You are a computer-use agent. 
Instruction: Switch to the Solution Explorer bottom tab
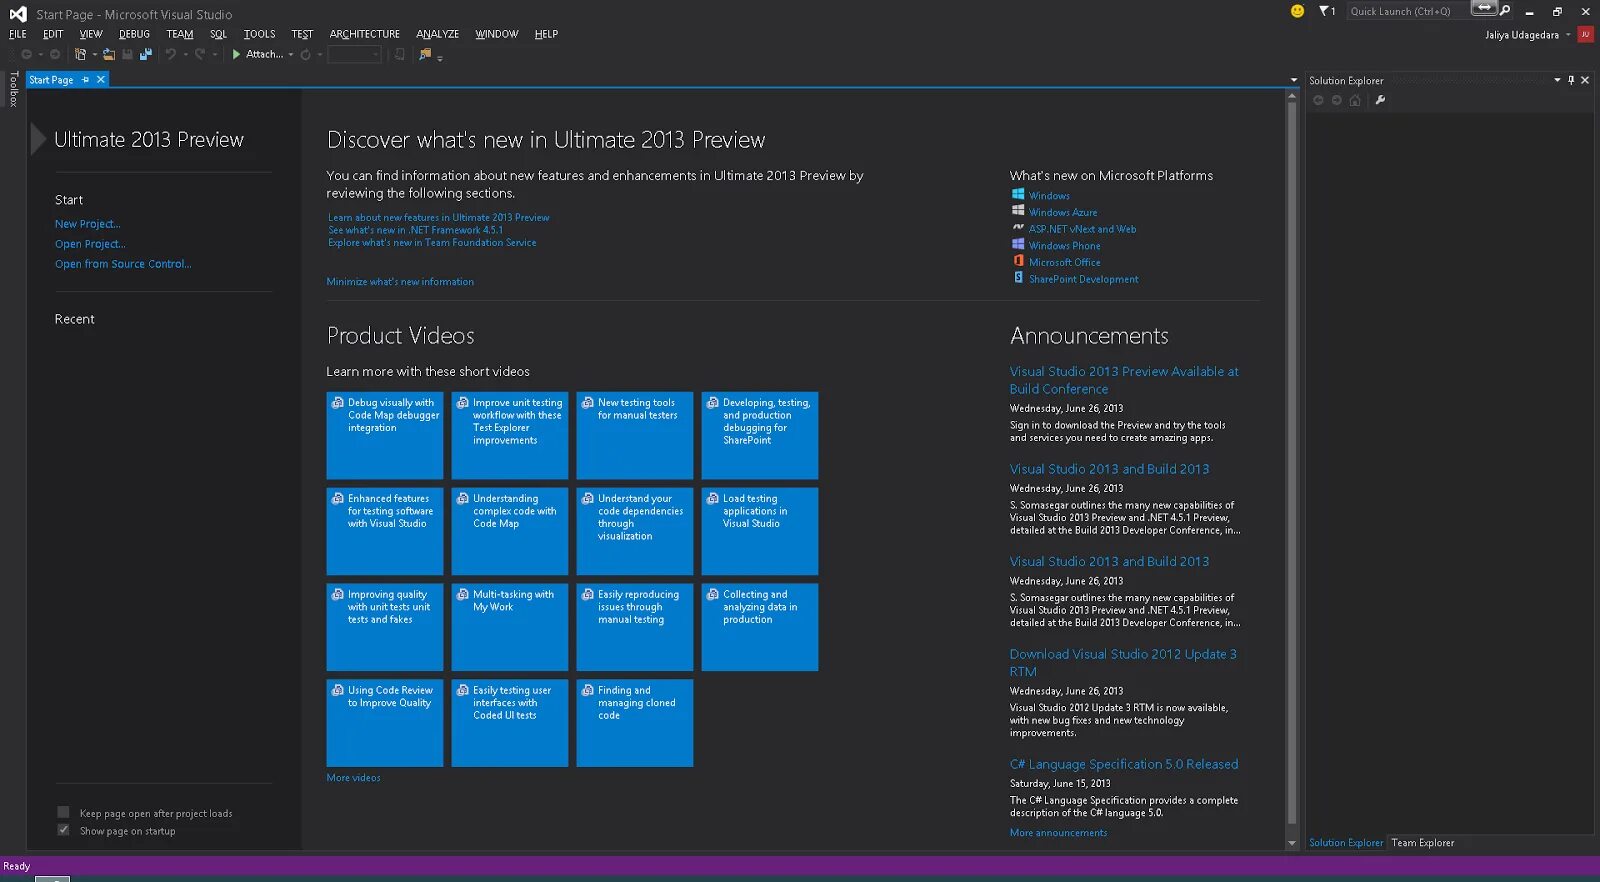click(1346, 843)
